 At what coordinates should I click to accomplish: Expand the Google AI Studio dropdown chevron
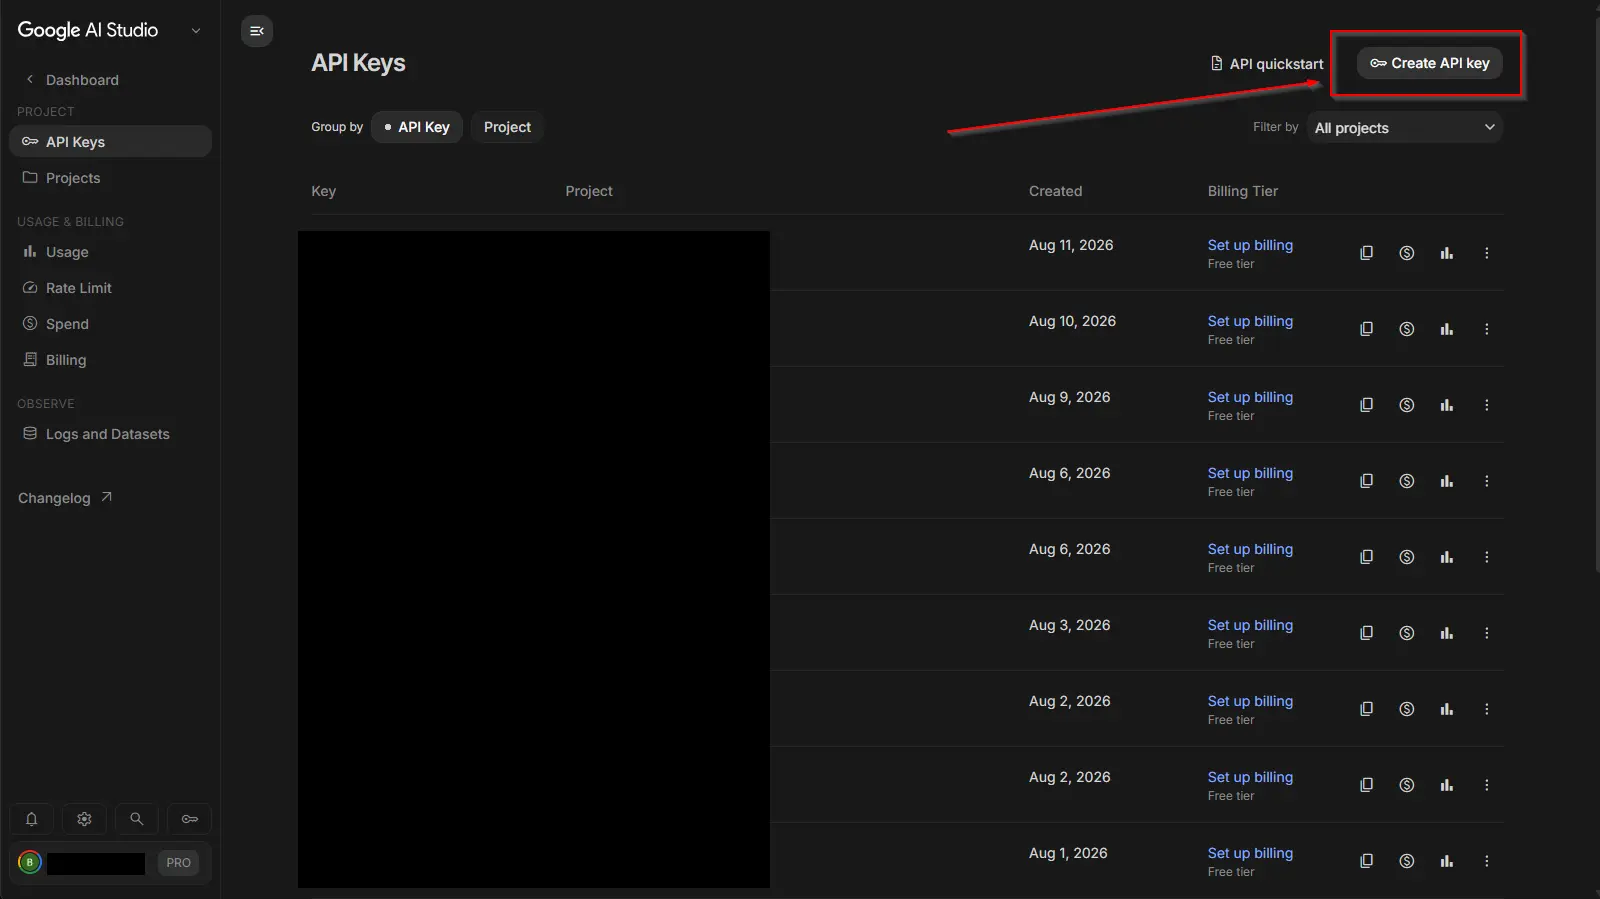[196, 31]
